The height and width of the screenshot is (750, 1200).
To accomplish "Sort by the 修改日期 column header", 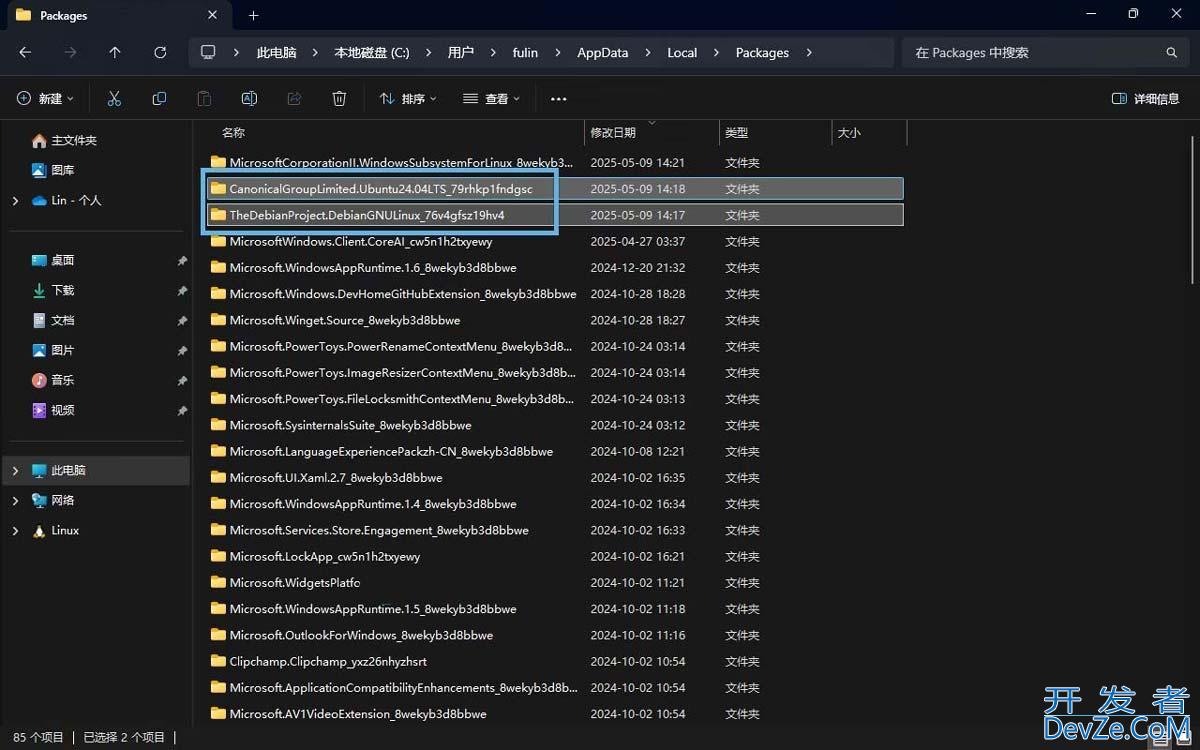I will tap(613, 132).
